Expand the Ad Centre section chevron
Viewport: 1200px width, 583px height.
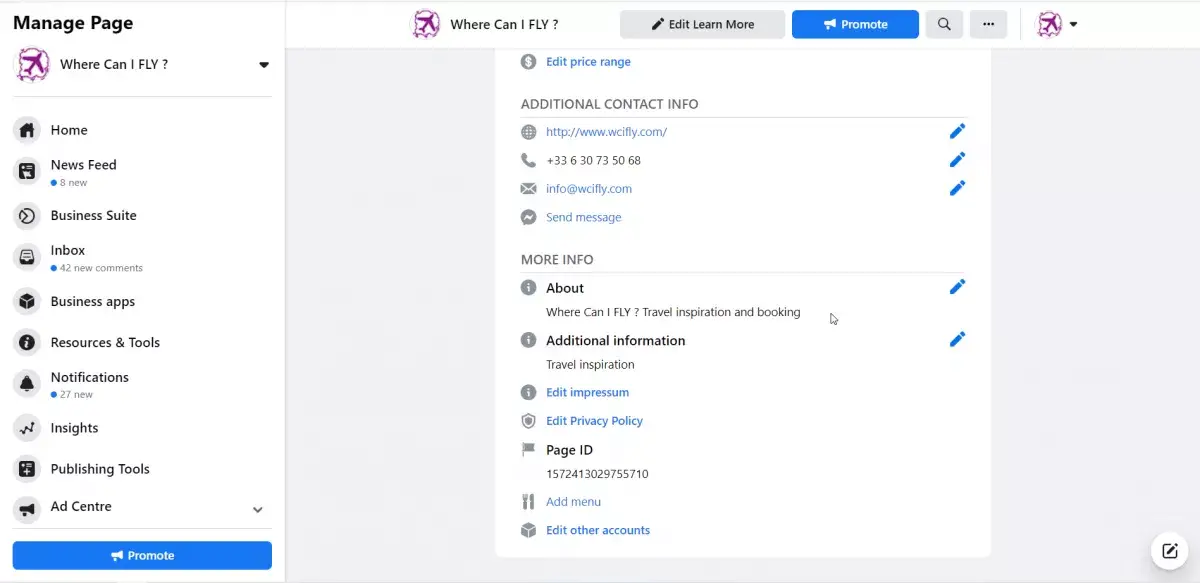click(257, 509)
